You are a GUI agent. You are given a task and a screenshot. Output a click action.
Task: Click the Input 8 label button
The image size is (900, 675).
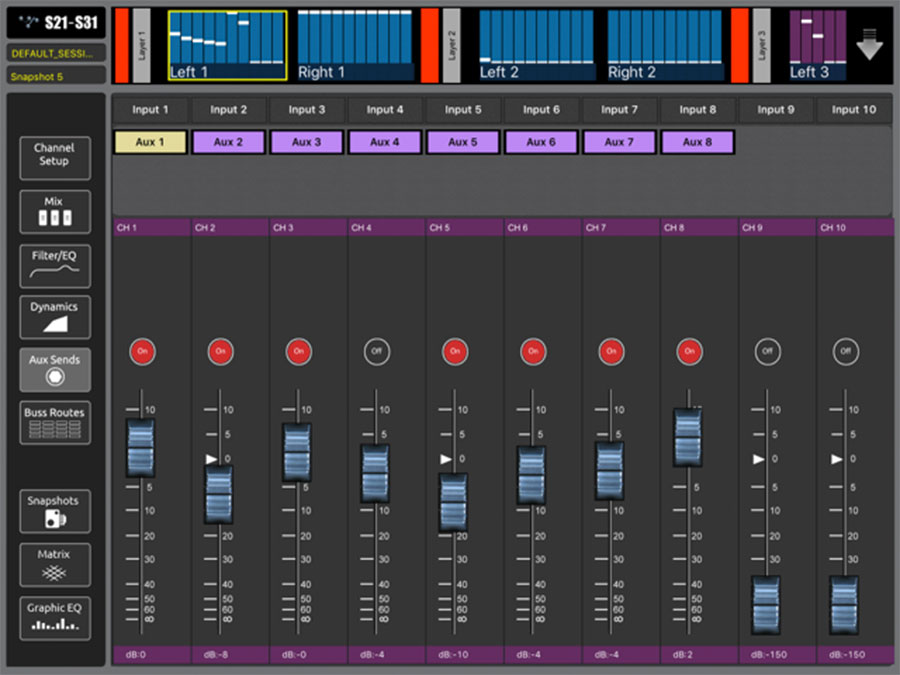click(698, 110)
